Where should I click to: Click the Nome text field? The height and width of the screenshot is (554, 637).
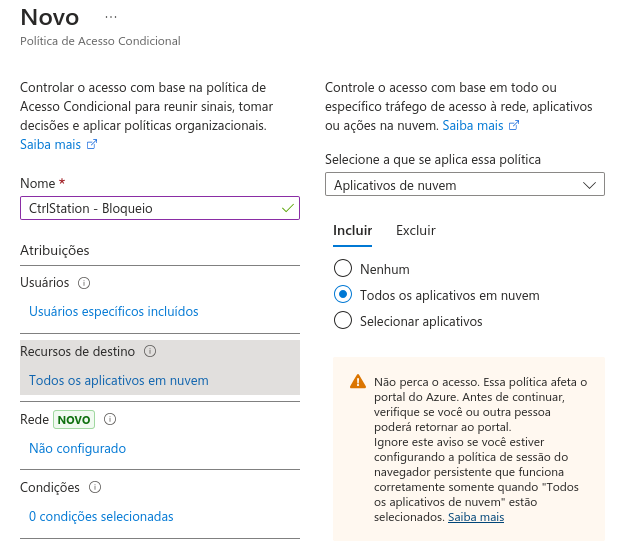[x=150, y=208]
